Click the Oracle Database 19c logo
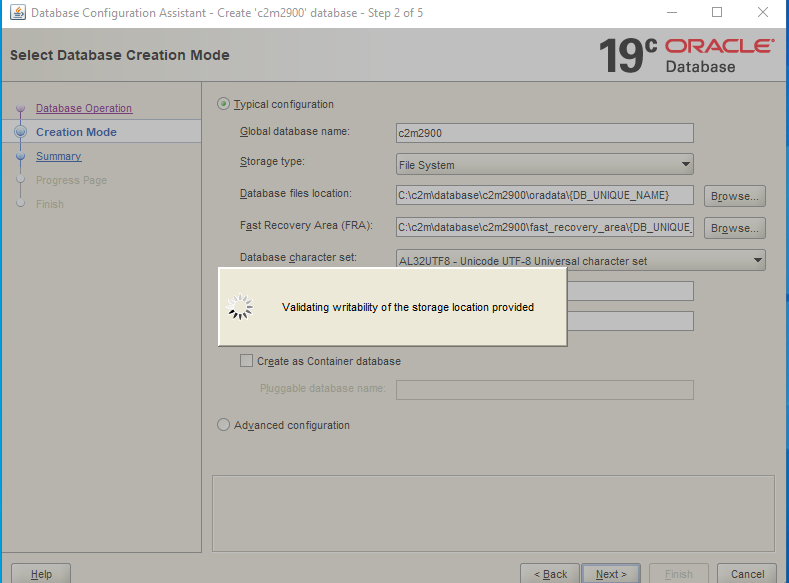This screenshot has width=789, height=583. point(686,55)
